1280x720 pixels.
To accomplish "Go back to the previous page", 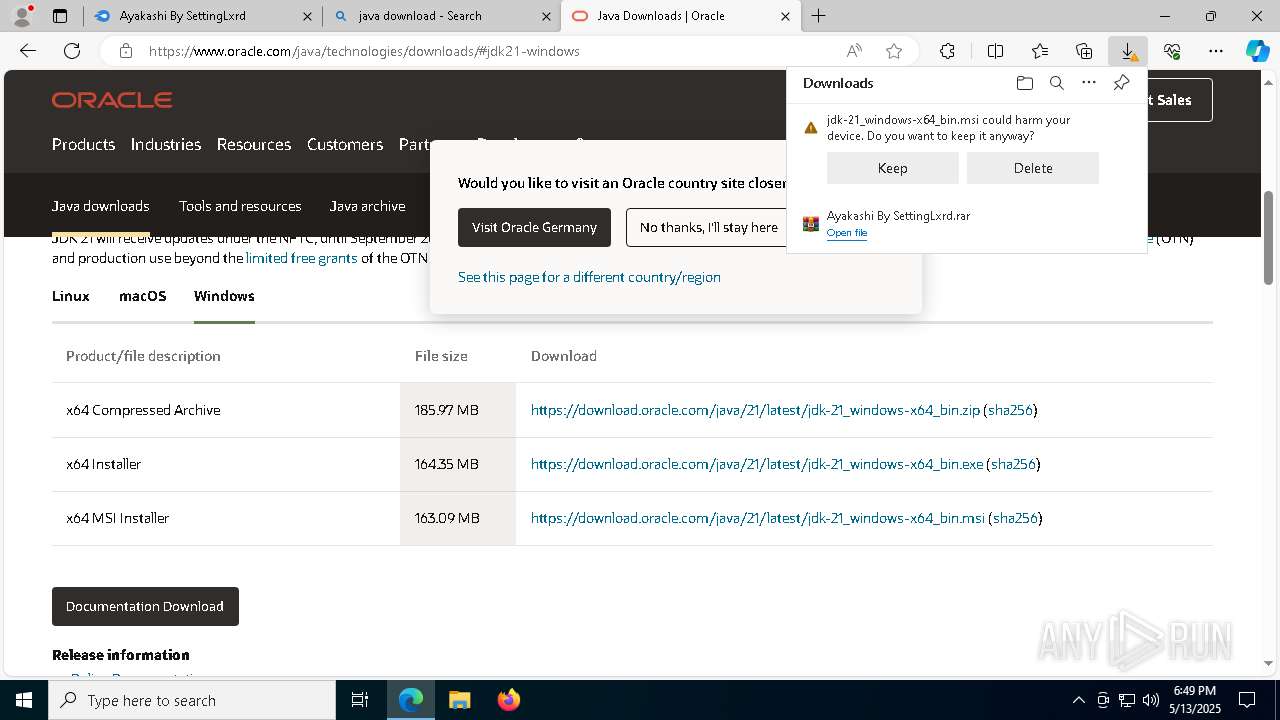I will pyautogui.click(x=28, y=51).
